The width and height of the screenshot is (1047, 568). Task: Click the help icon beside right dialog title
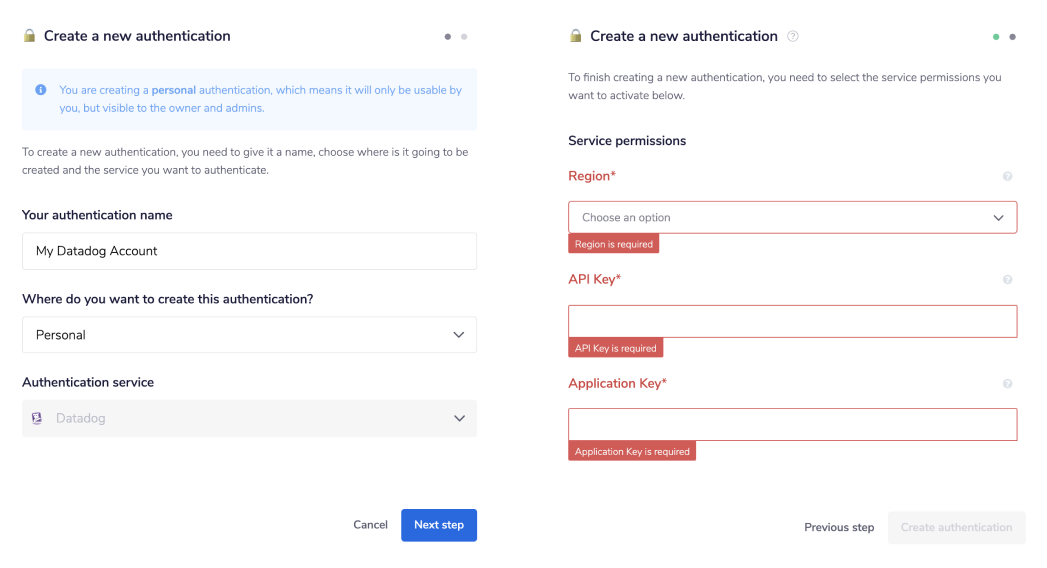793,36
